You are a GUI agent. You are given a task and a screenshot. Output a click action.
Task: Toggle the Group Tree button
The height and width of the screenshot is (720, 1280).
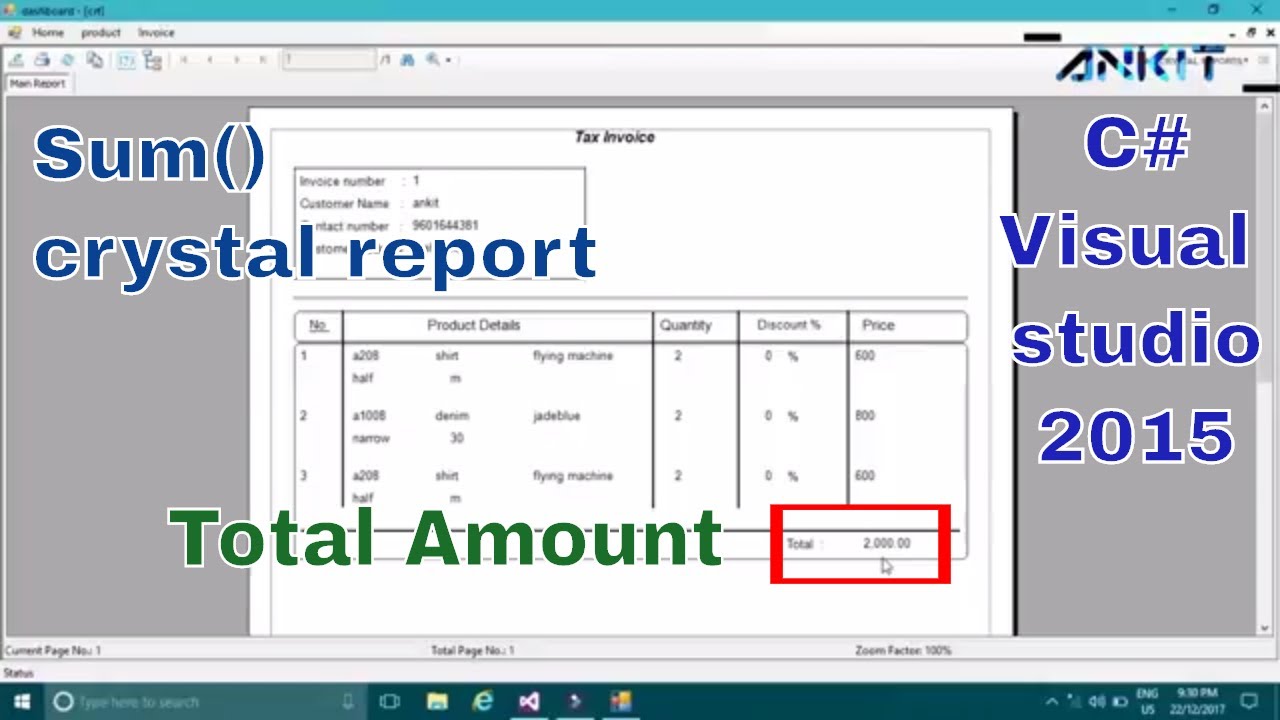point(152,60)
